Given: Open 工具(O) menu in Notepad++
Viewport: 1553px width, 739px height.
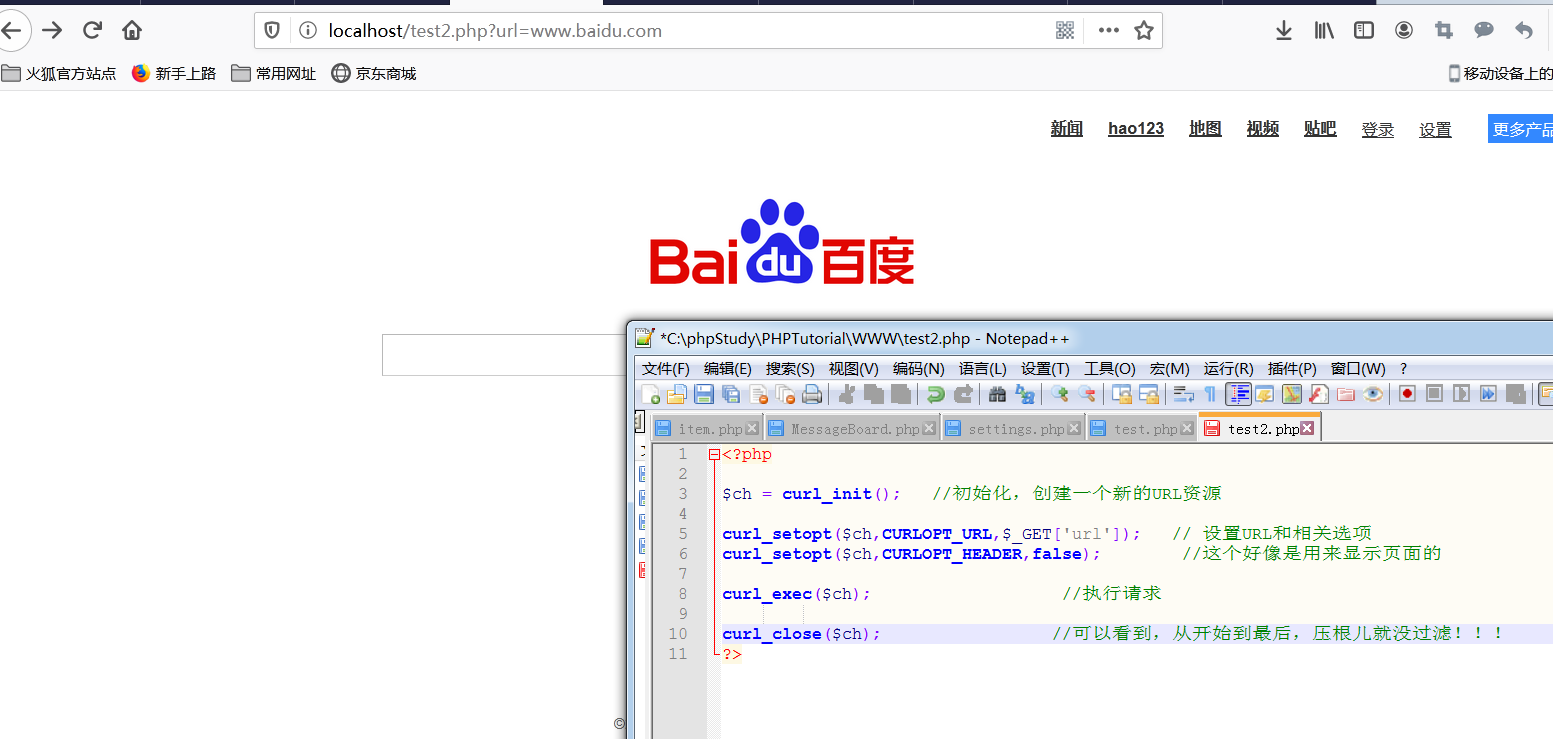Looking at the screenshot, I should pyautogui.click(x=1110, y=369).
